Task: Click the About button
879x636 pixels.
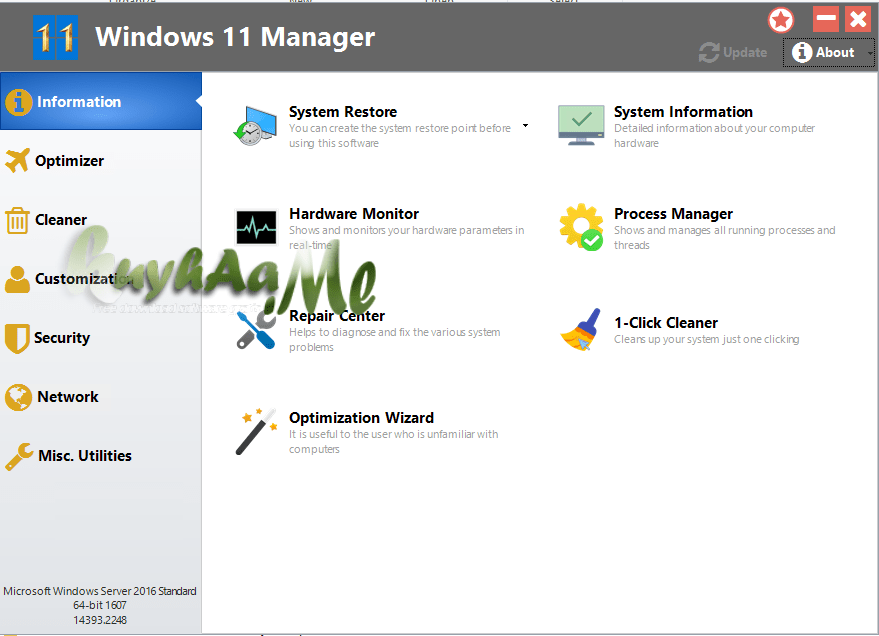Action: click(829, 52)
